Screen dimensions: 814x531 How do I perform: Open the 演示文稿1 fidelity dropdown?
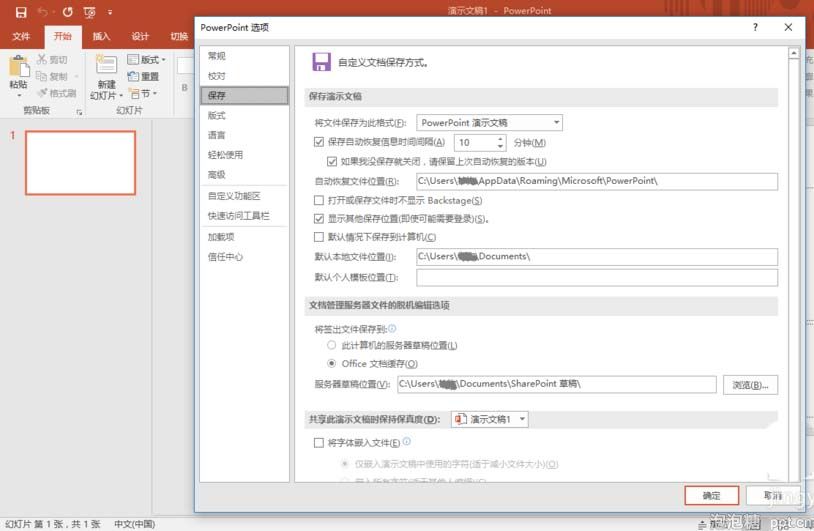pos(490,419)
